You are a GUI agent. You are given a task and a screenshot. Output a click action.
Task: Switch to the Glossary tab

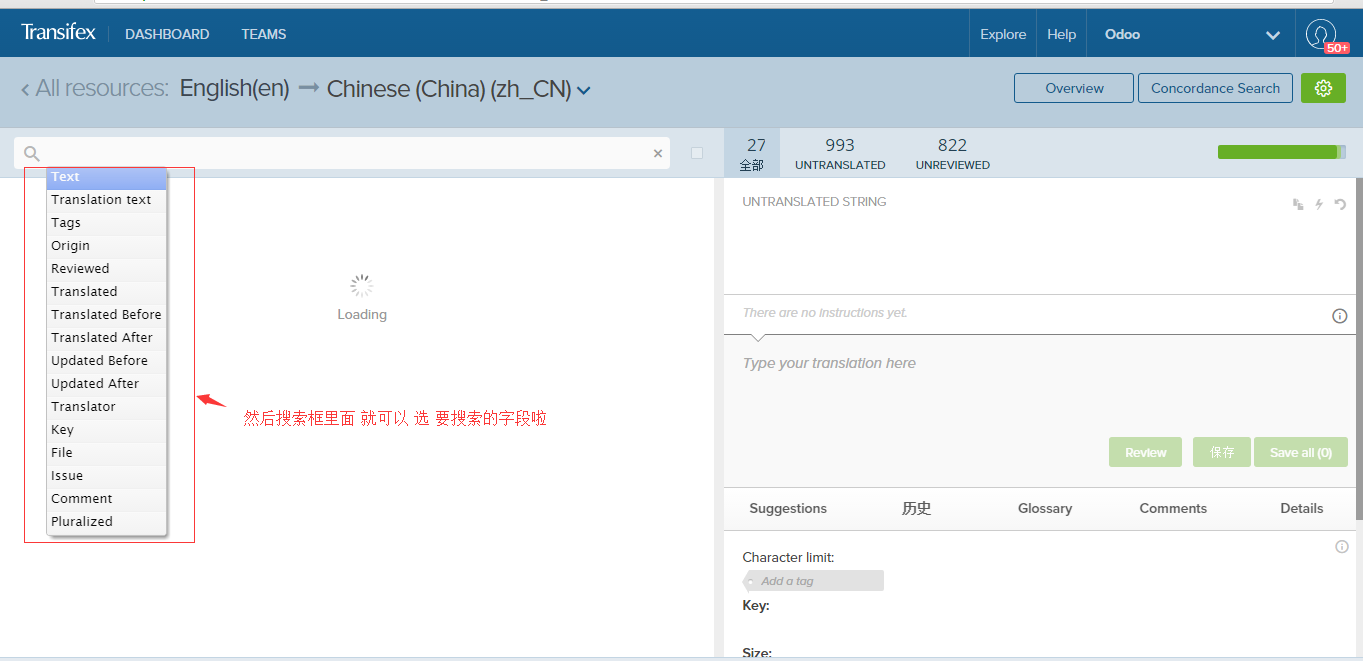pyautogui.click(x=1044, y=508)
